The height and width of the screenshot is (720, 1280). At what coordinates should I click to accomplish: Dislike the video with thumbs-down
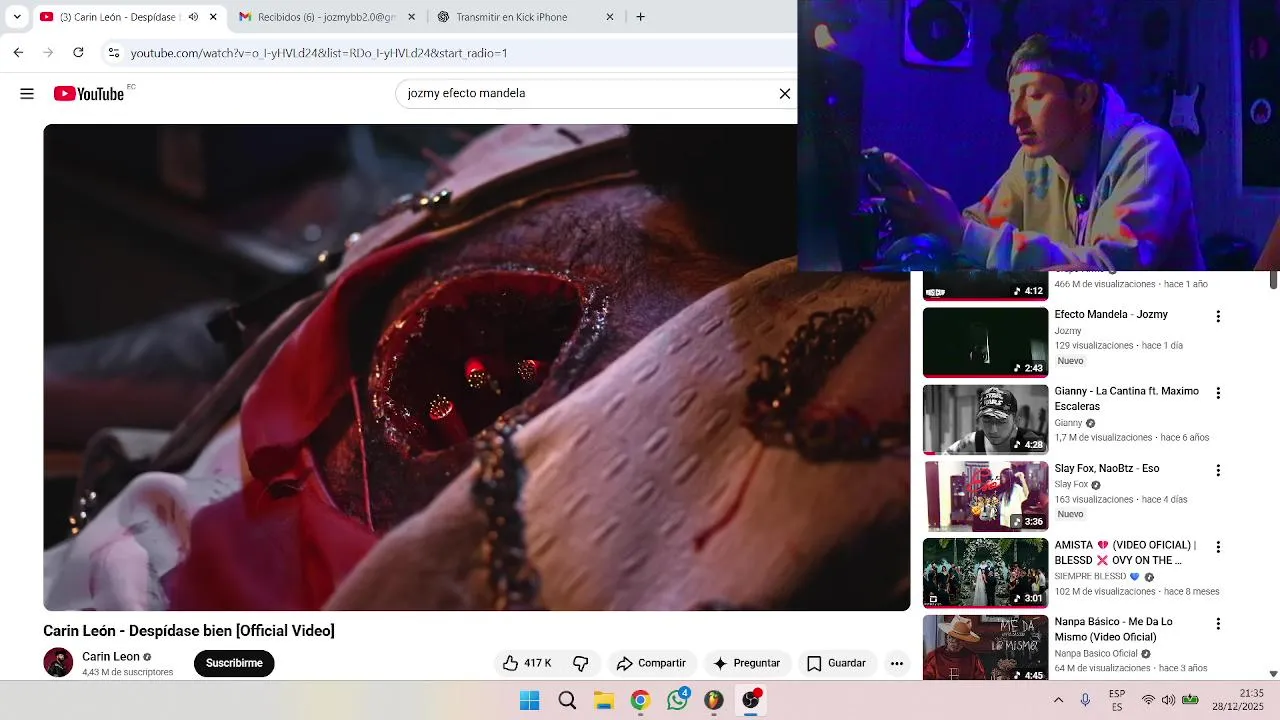[x=580, y=663]
